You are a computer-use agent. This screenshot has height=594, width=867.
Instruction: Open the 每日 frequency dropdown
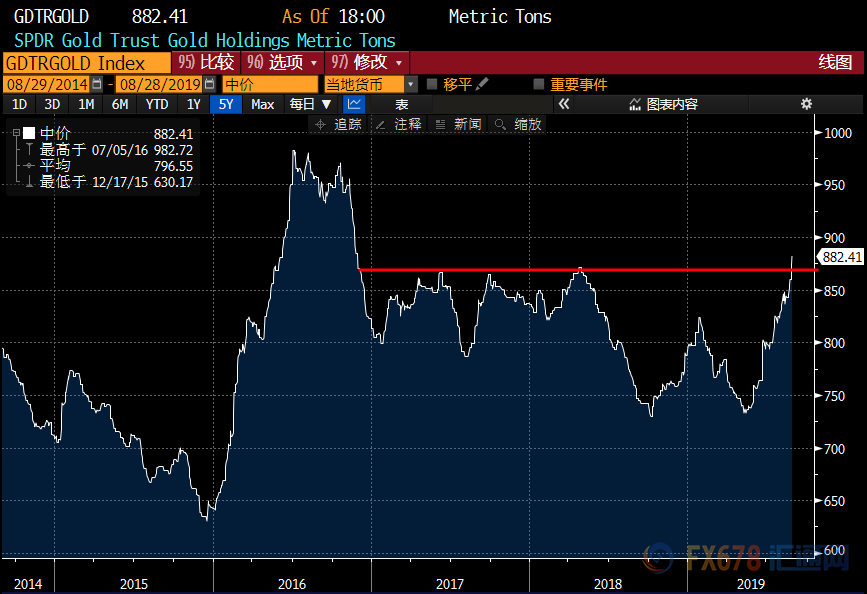click(x=310, y=104)
